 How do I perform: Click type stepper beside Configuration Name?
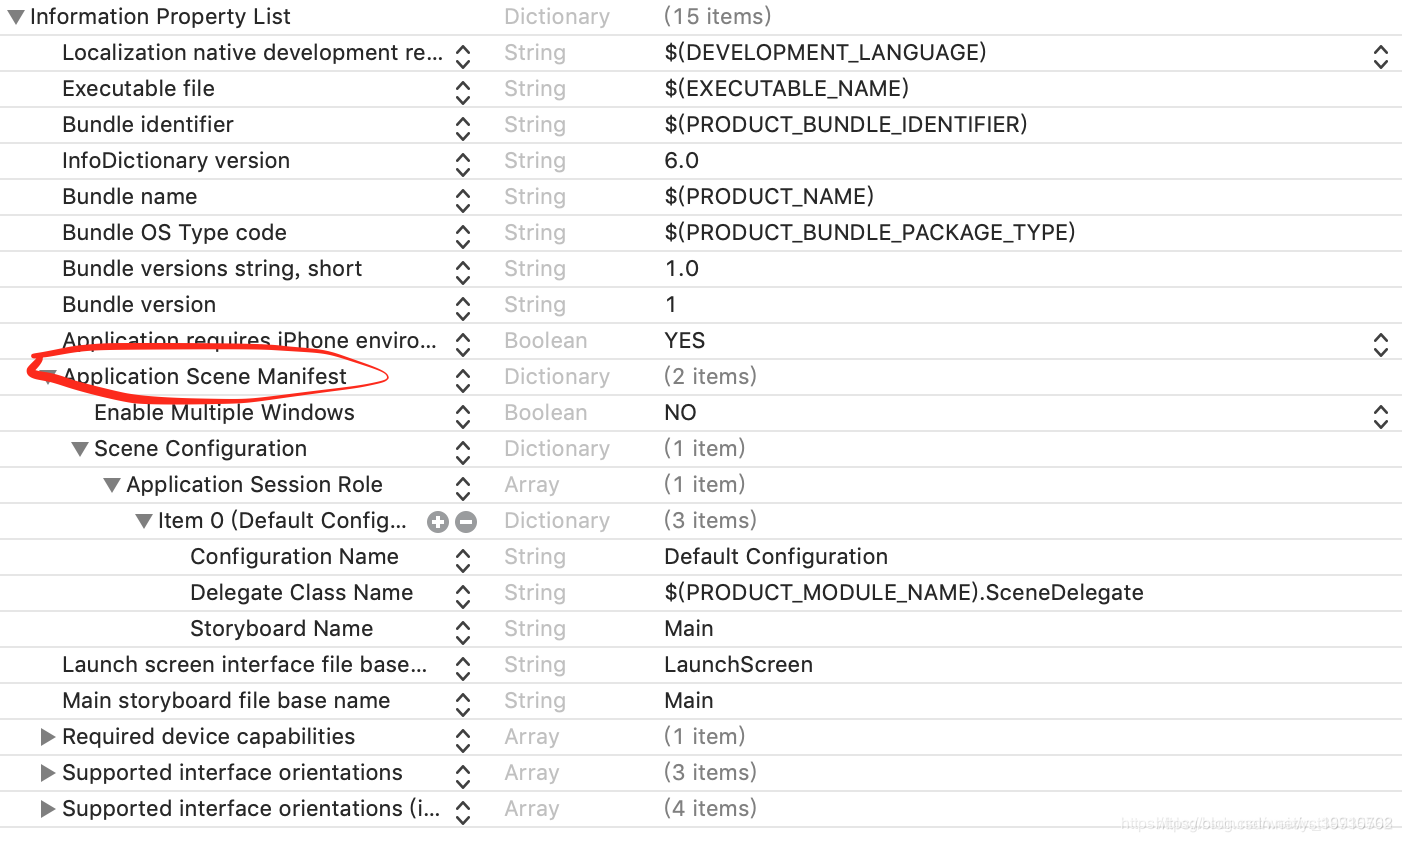tap(462, 560)
